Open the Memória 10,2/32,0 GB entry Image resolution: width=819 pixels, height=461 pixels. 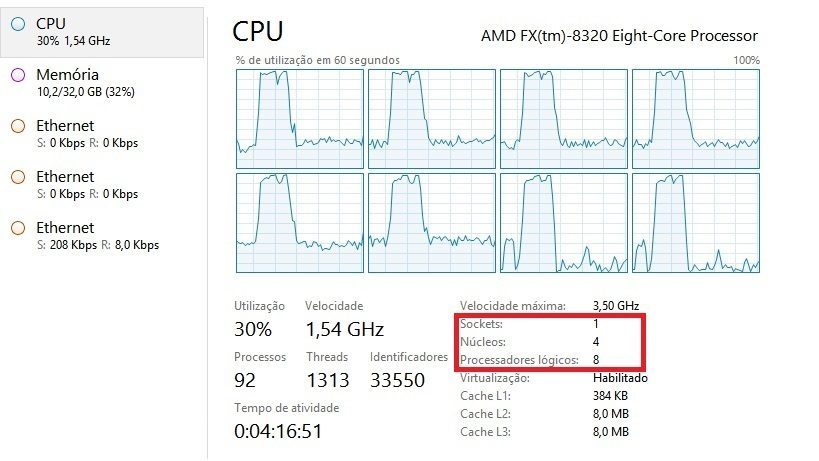click(102, 82)
